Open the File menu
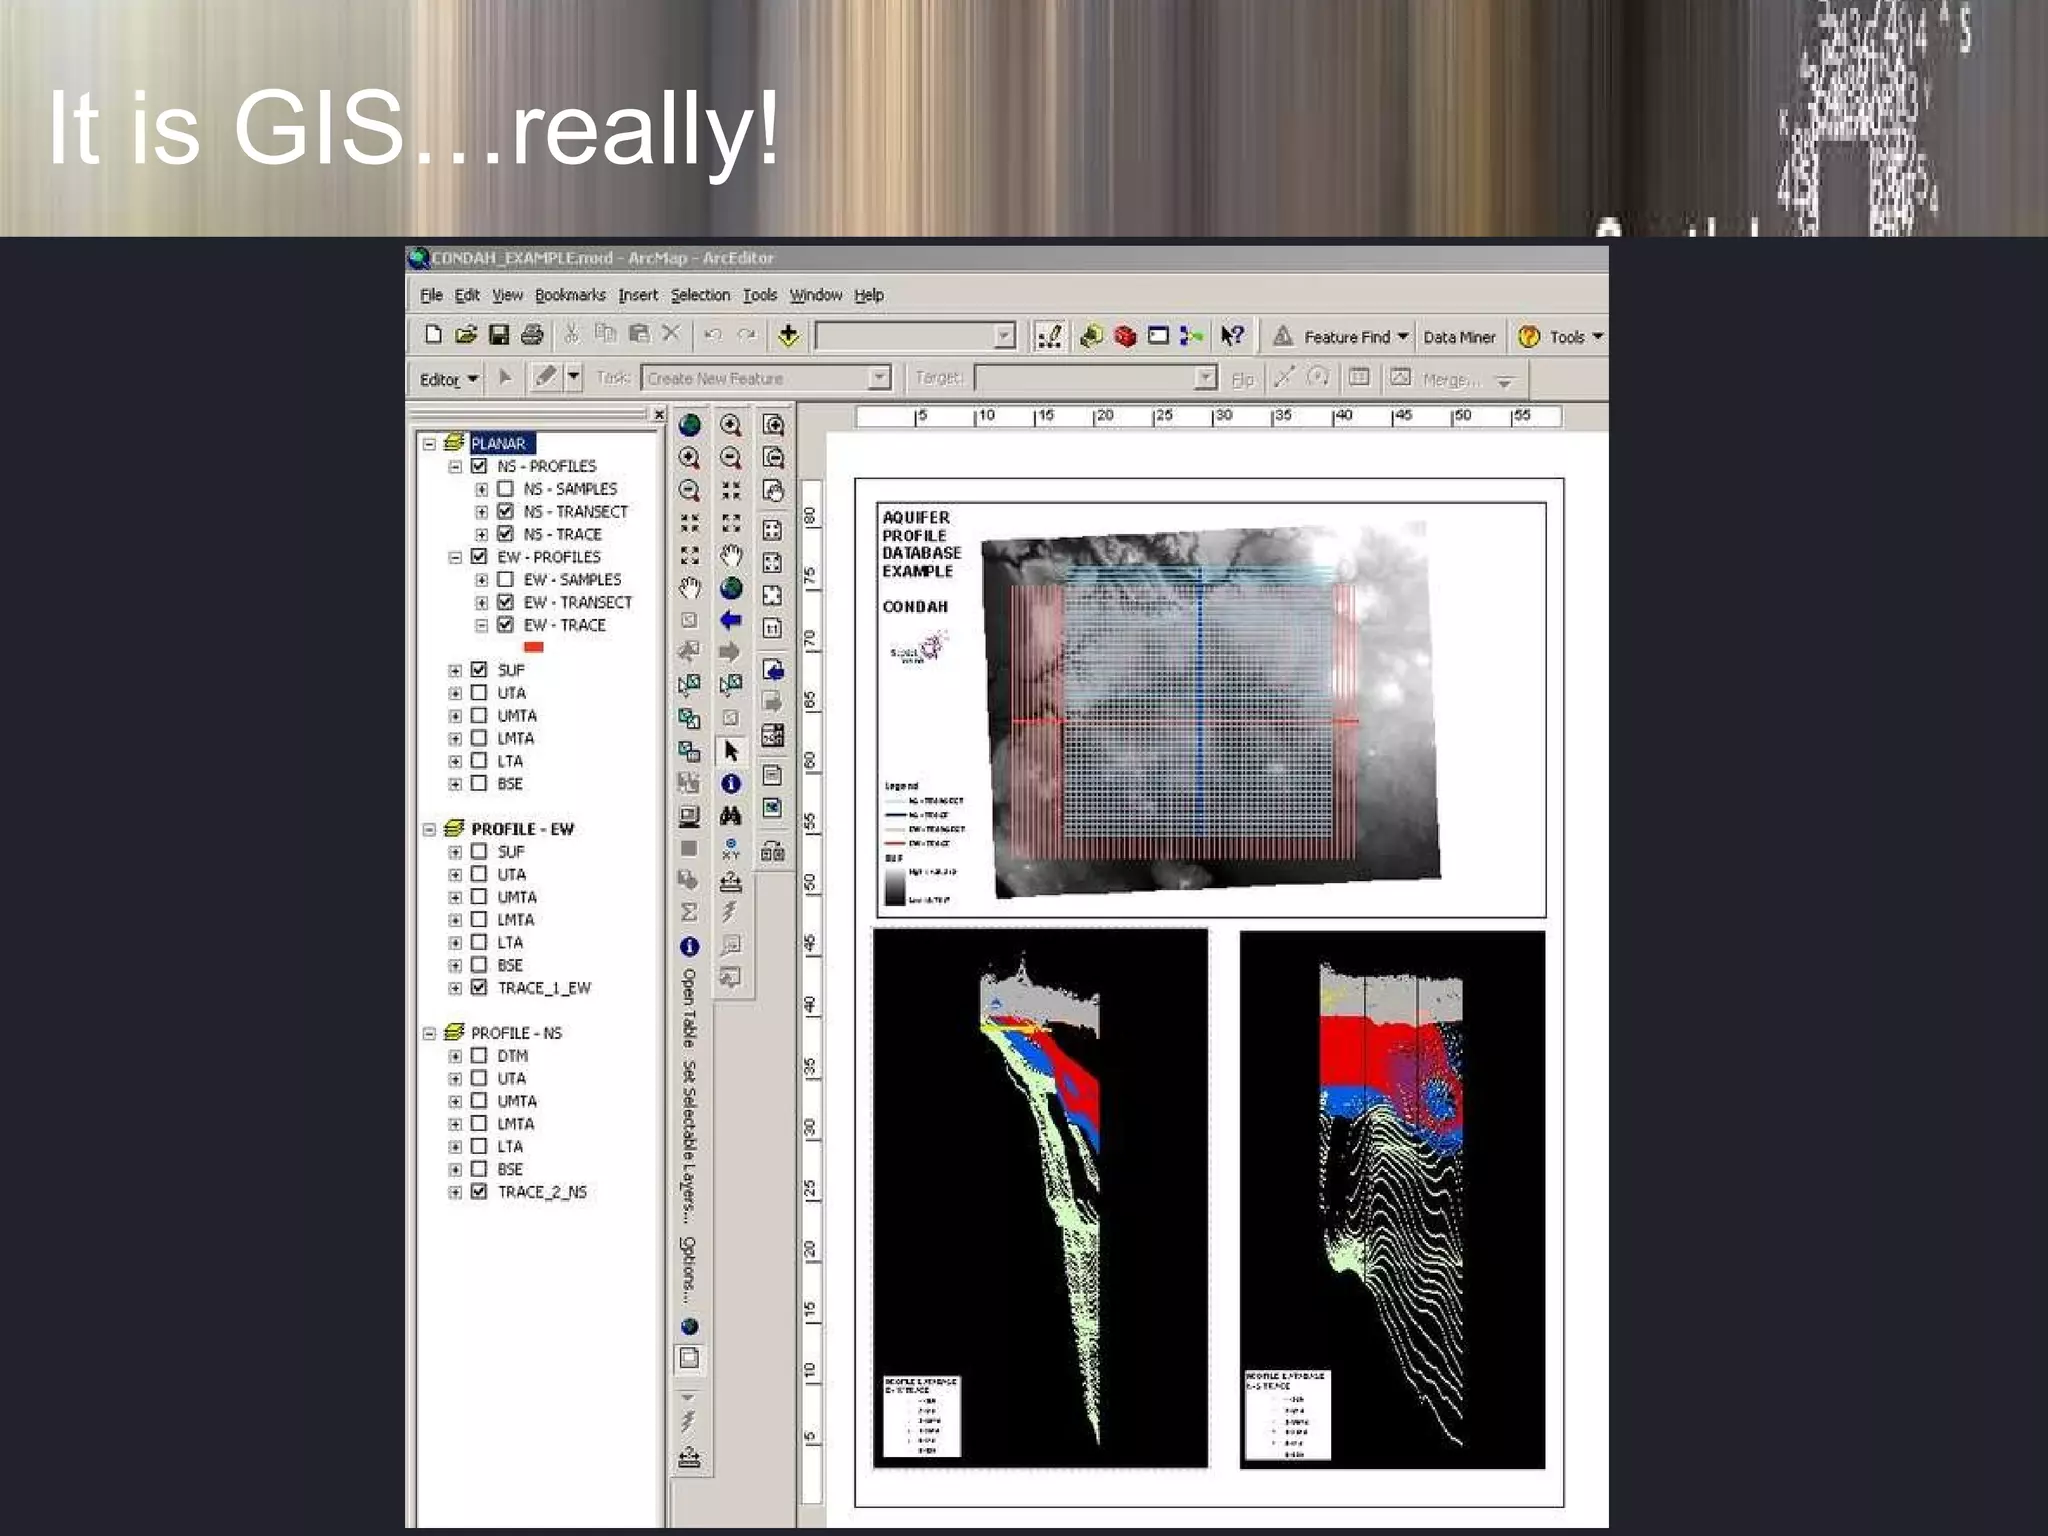Viewport: 2048px width, 1536px height. [431, 295]
